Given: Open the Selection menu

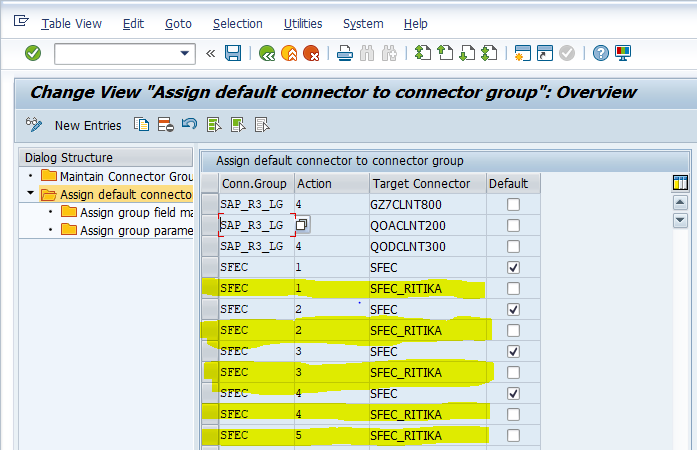Looking at the screenshot, I should (238, 24).
